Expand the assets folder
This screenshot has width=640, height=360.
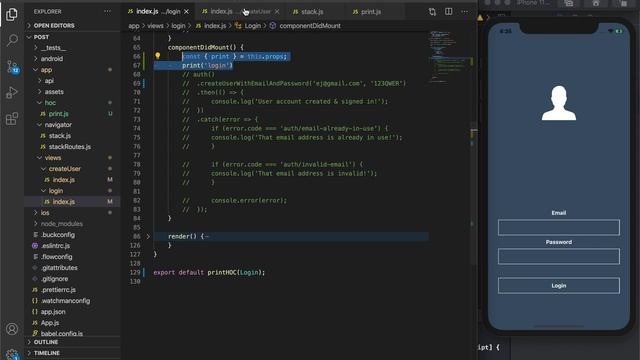(54, 92)
